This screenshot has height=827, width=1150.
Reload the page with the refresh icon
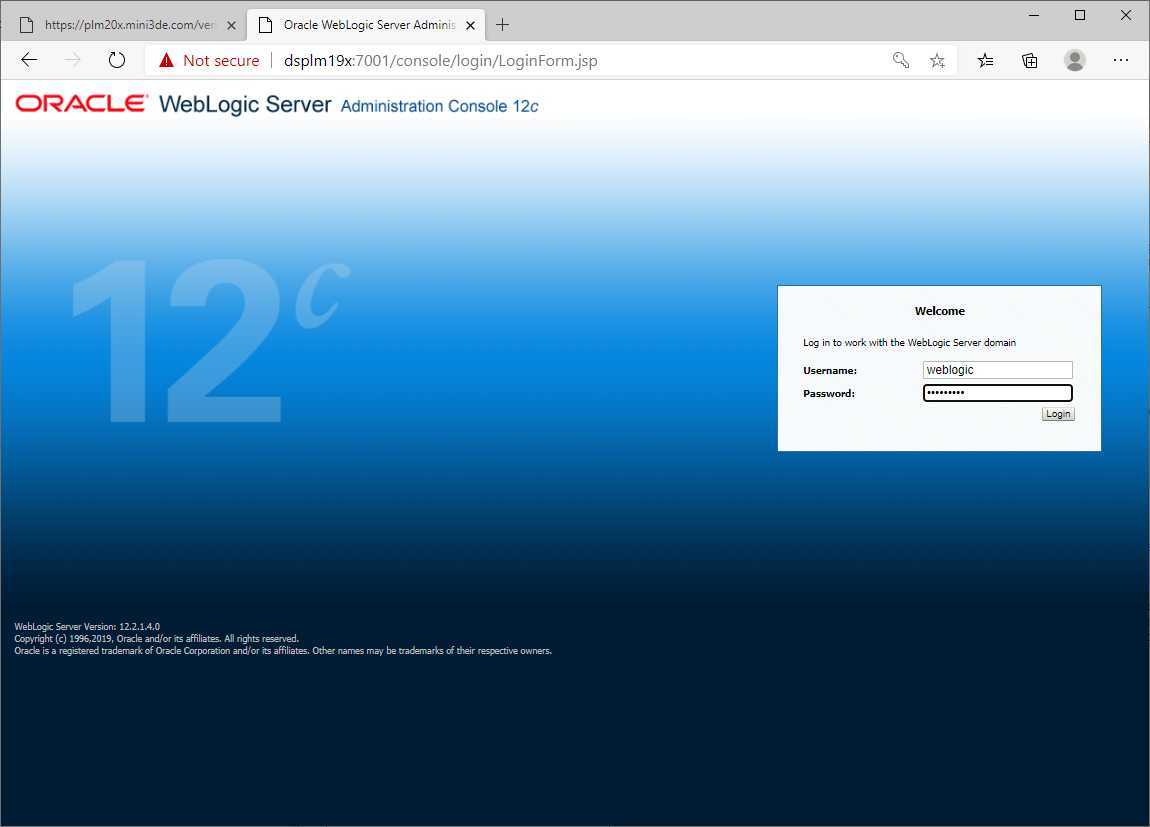pos(117,60)
